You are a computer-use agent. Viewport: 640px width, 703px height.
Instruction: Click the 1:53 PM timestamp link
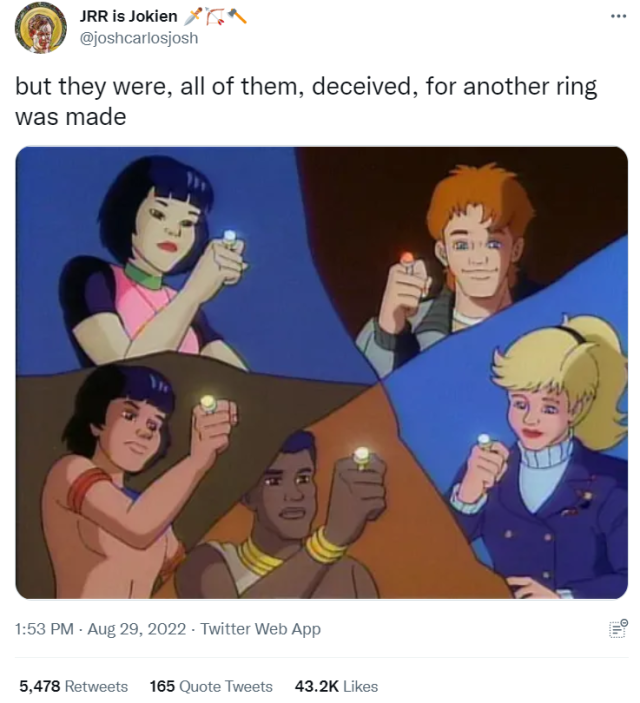tap(44, 629)
